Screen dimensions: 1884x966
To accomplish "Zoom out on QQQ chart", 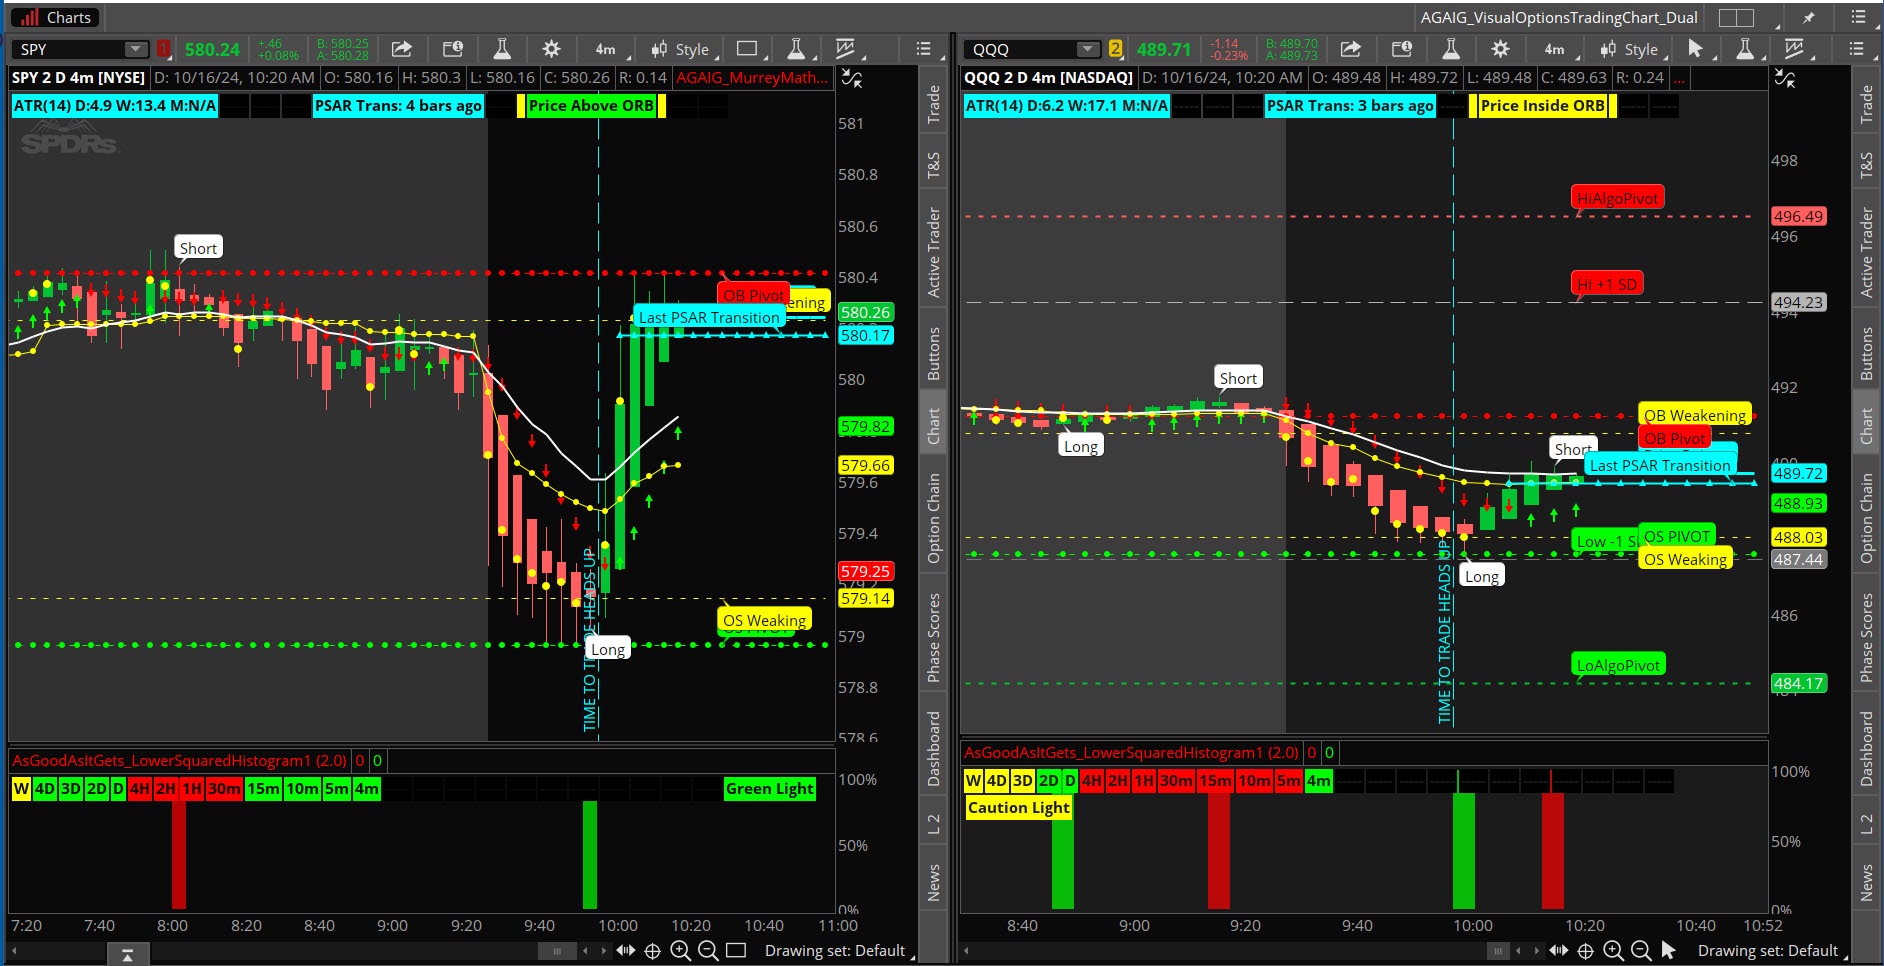I will [1641, 951].
